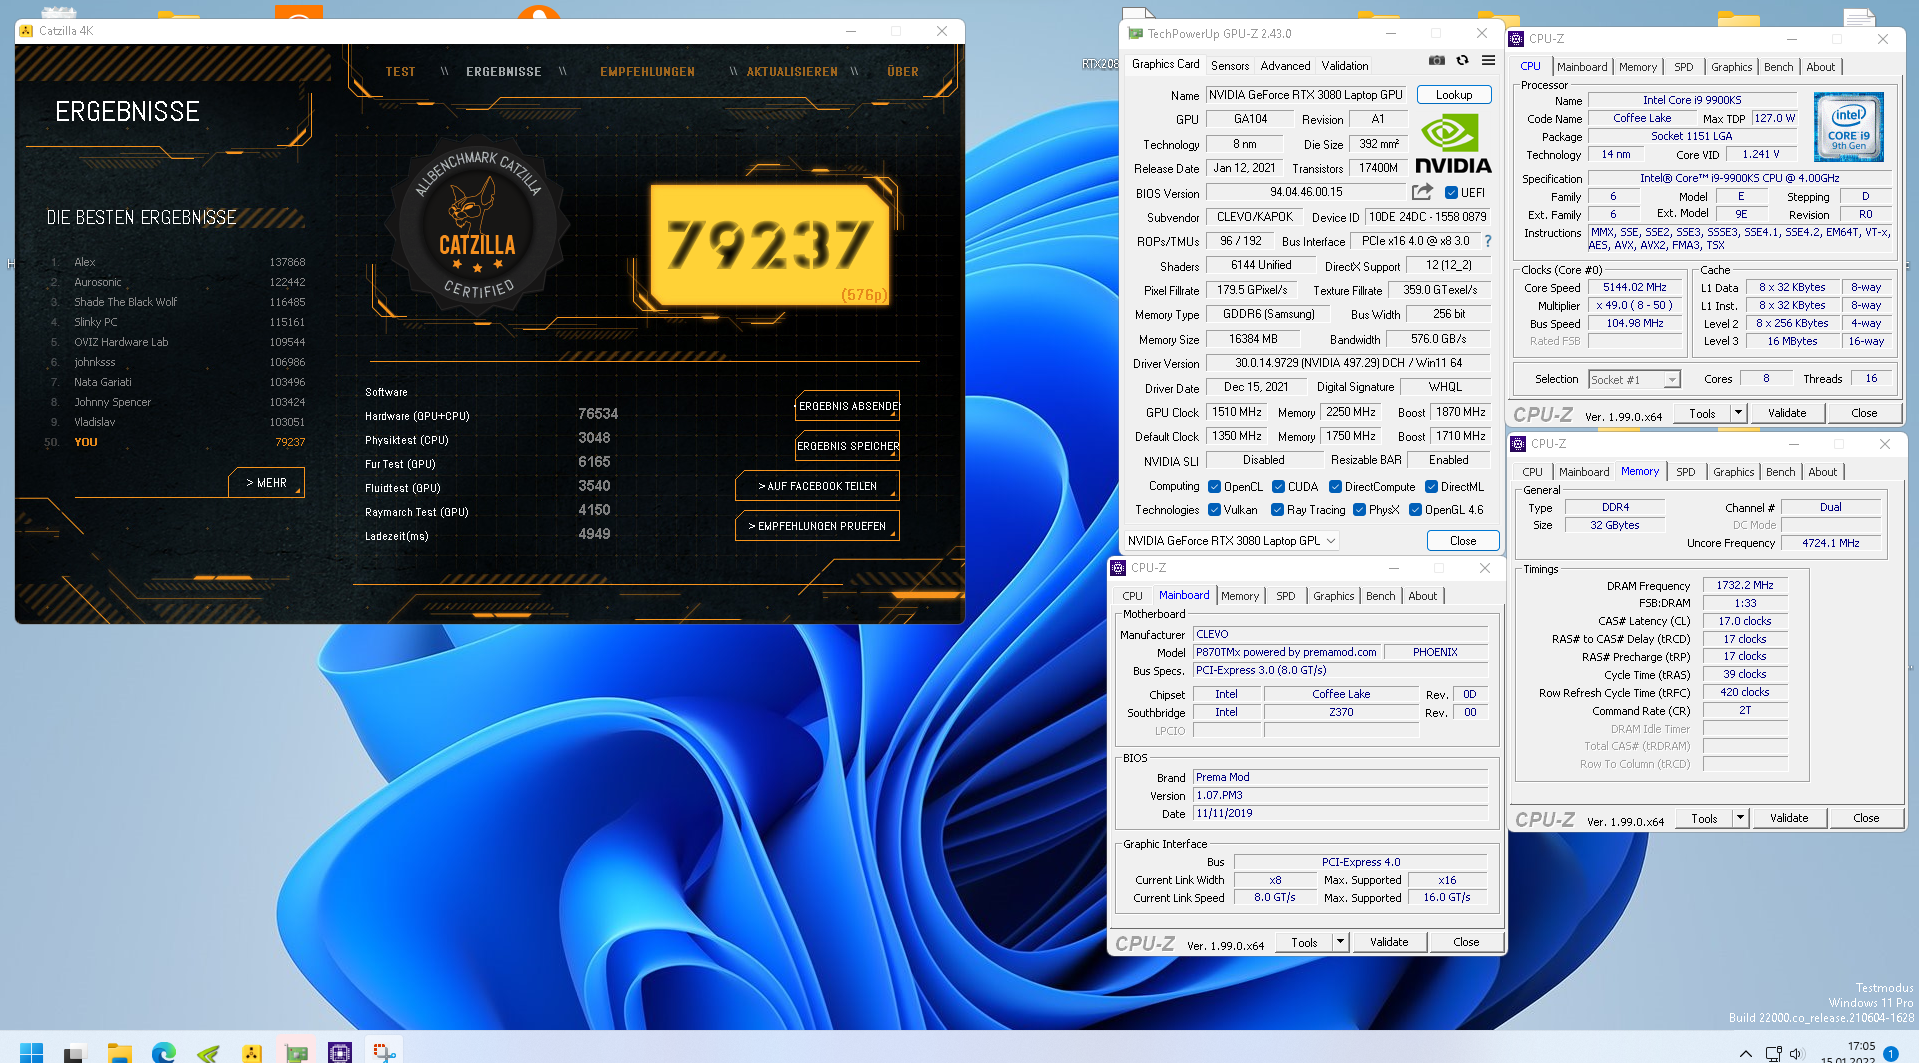Open the Windows Start menu
The width and height of the screenshot is (1919, 1063).
(x=32, y=1051)
